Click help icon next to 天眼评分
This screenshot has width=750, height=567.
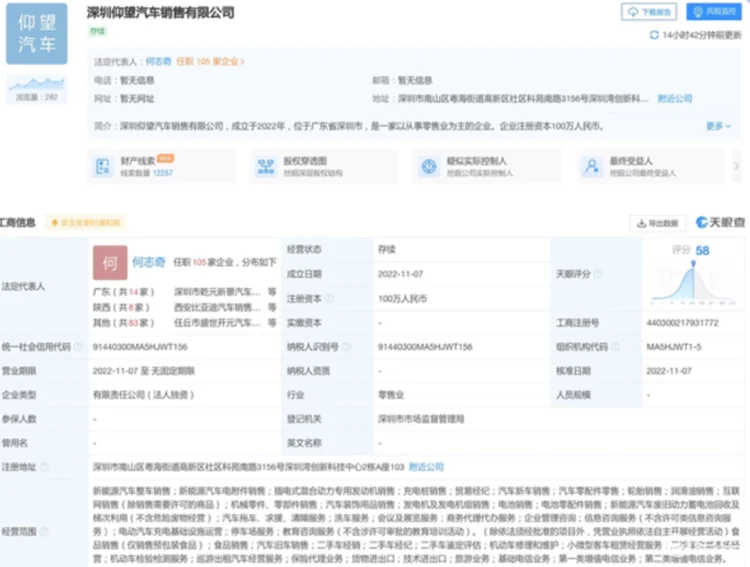tap(598, 274)
